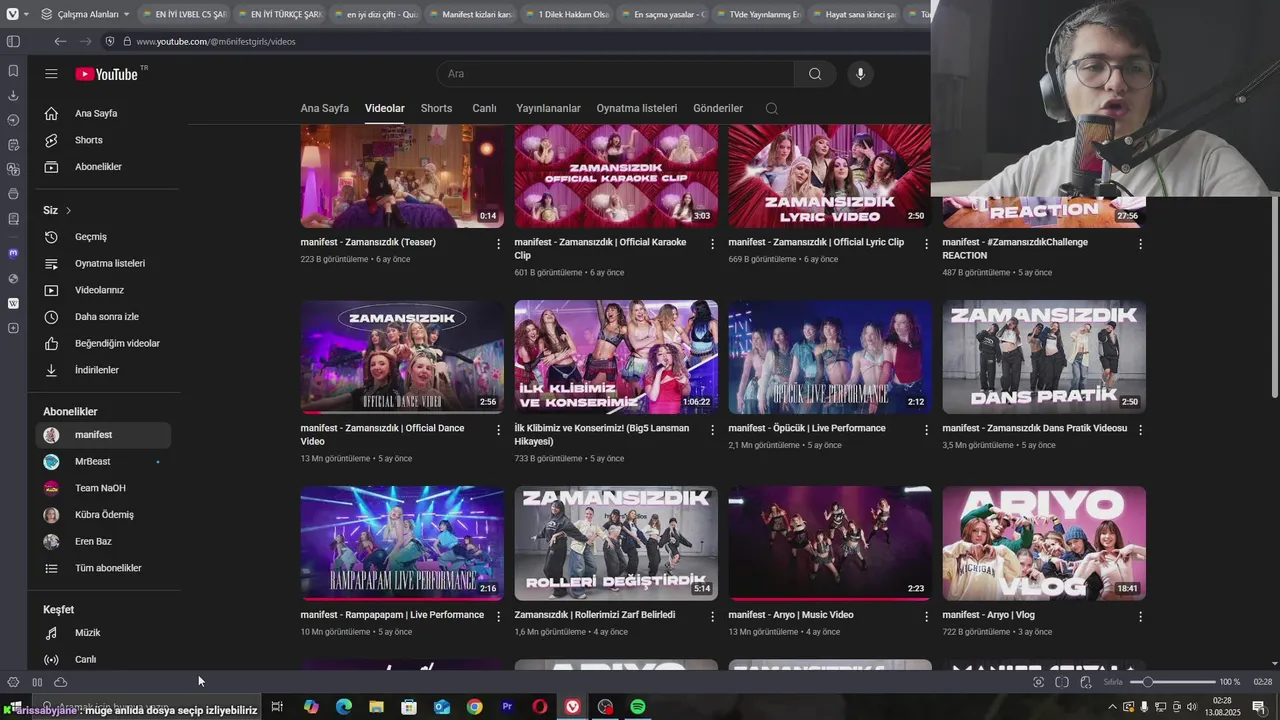Open Zamansızdık Dans Pratik thumbnail
Screen dimensions: 1280x720
pos(1044,357)
